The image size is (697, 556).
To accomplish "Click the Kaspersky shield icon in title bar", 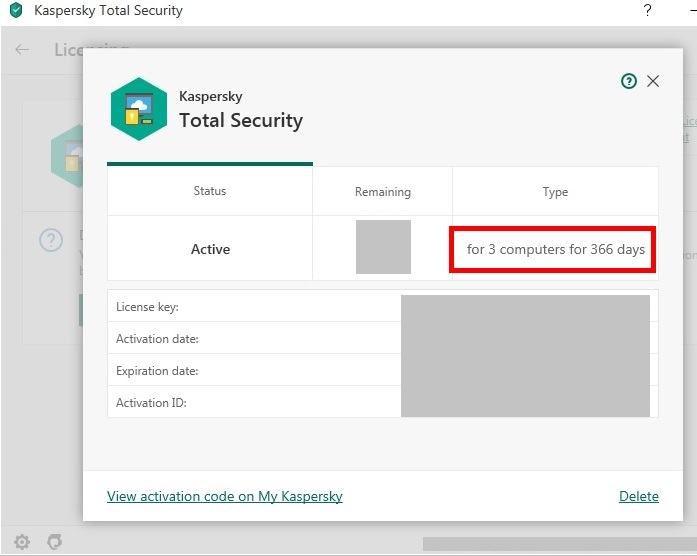I will (x=15, y=11).
